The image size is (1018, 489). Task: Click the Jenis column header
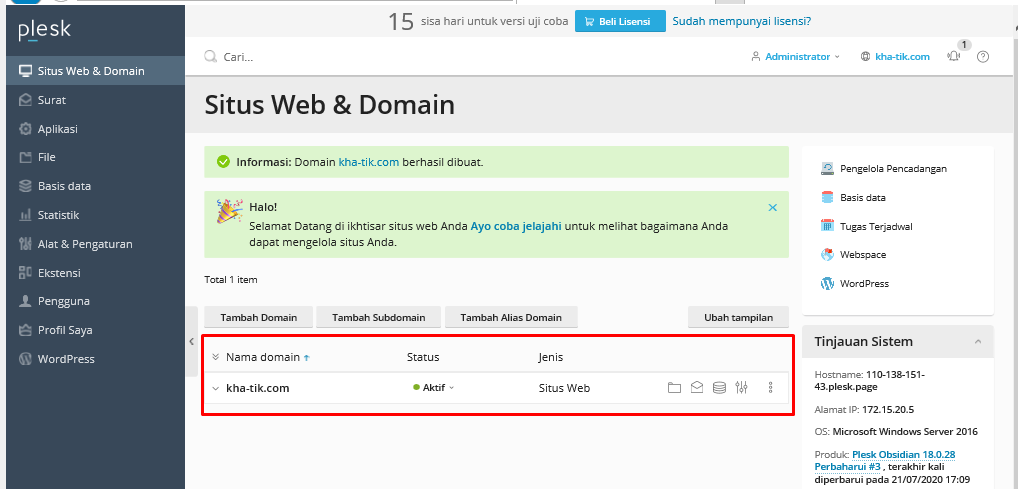pos(551,357)
